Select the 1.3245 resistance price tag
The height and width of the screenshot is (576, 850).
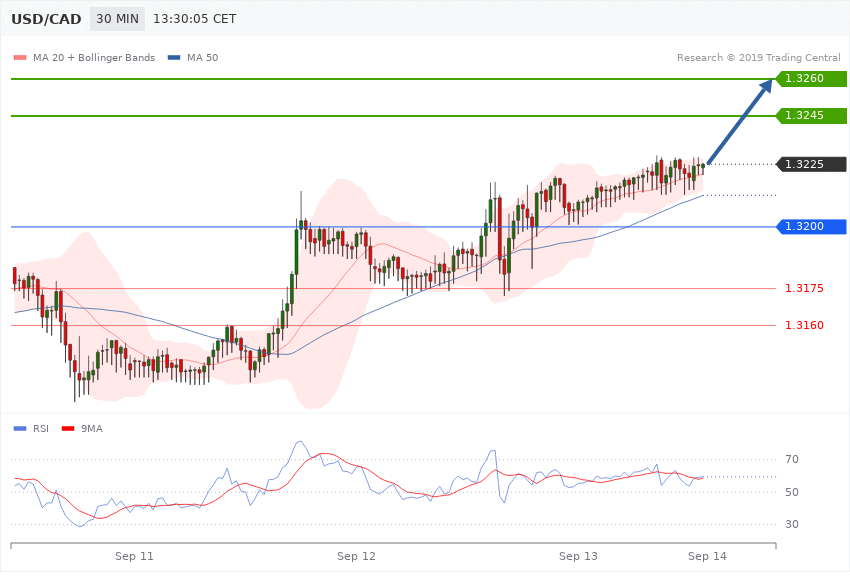812,115
